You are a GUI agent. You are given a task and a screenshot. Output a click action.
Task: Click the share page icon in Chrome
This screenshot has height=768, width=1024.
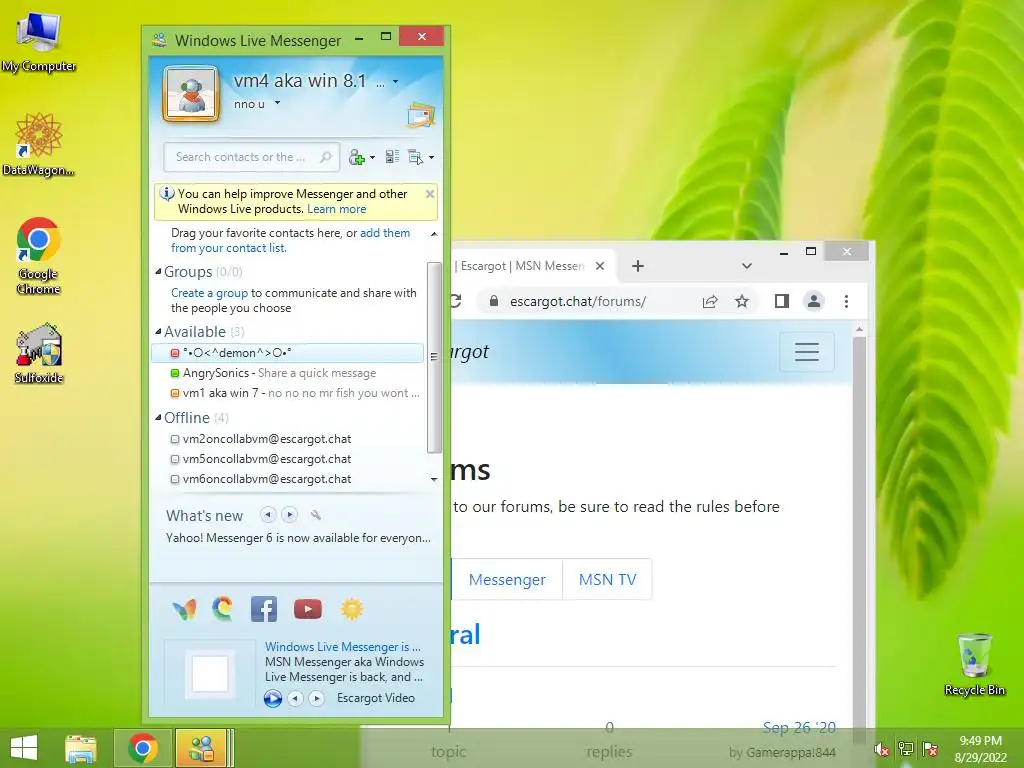710,301
